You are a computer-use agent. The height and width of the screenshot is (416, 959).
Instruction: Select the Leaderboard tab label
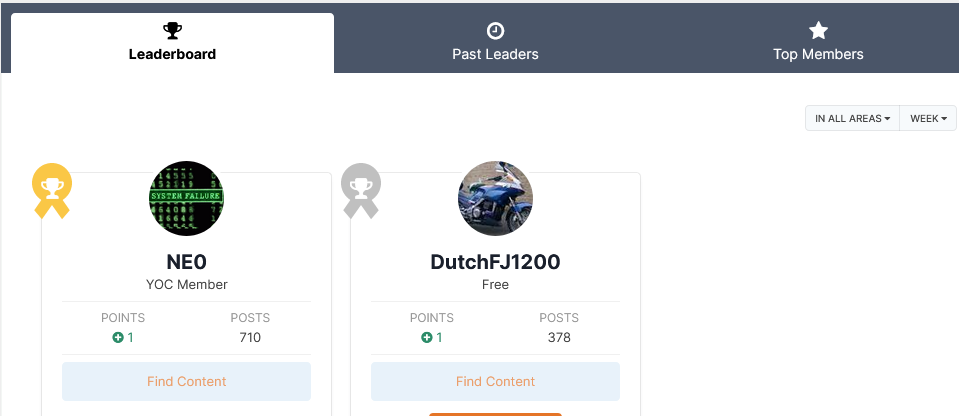point(172,54)
